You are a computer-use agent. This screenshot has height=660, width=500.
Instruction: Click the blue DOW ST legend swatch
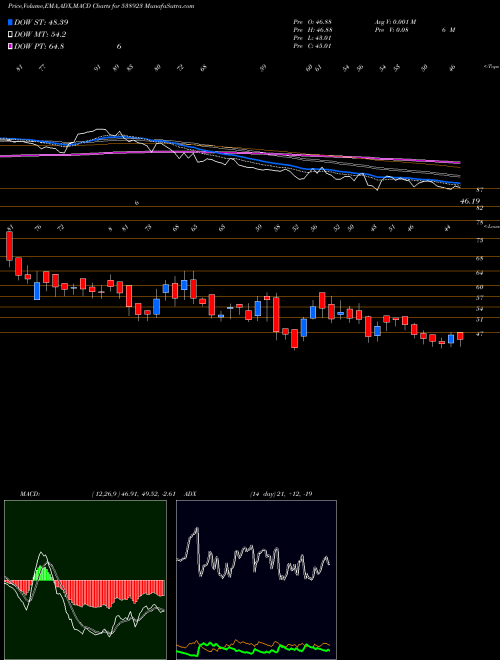pyautogui.click(x=10, y=22)
